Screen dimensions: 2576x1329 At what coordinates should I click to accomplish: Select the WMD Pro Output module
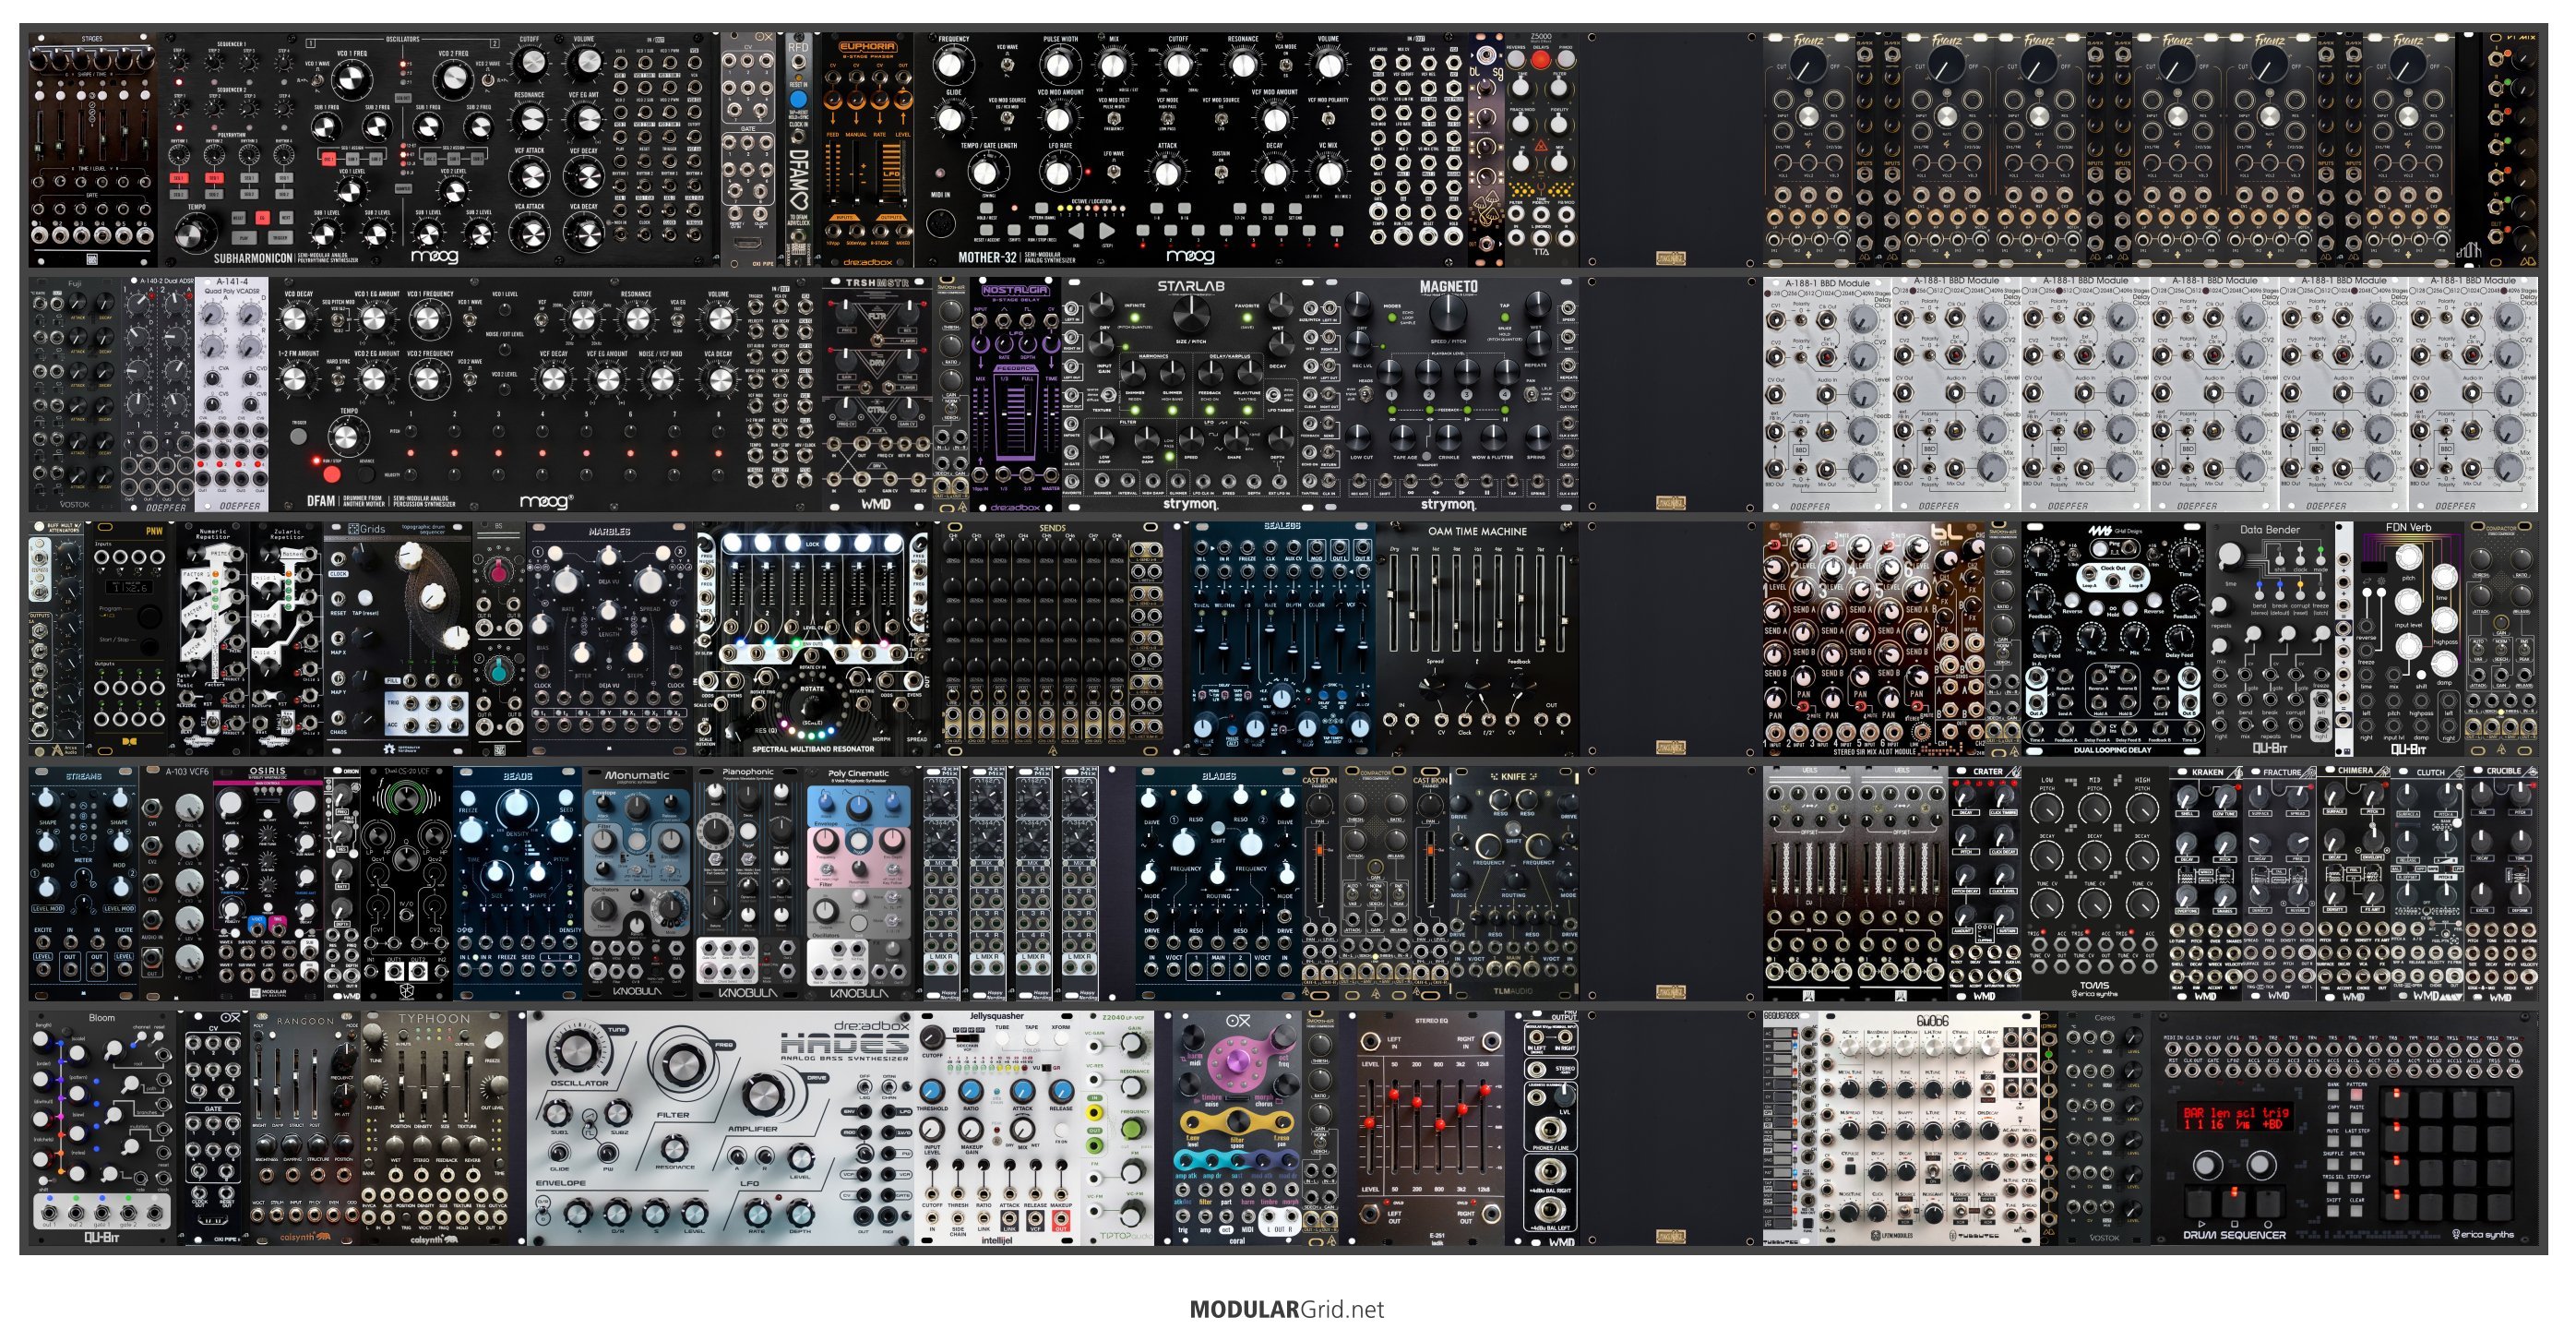(1550, 1127)
